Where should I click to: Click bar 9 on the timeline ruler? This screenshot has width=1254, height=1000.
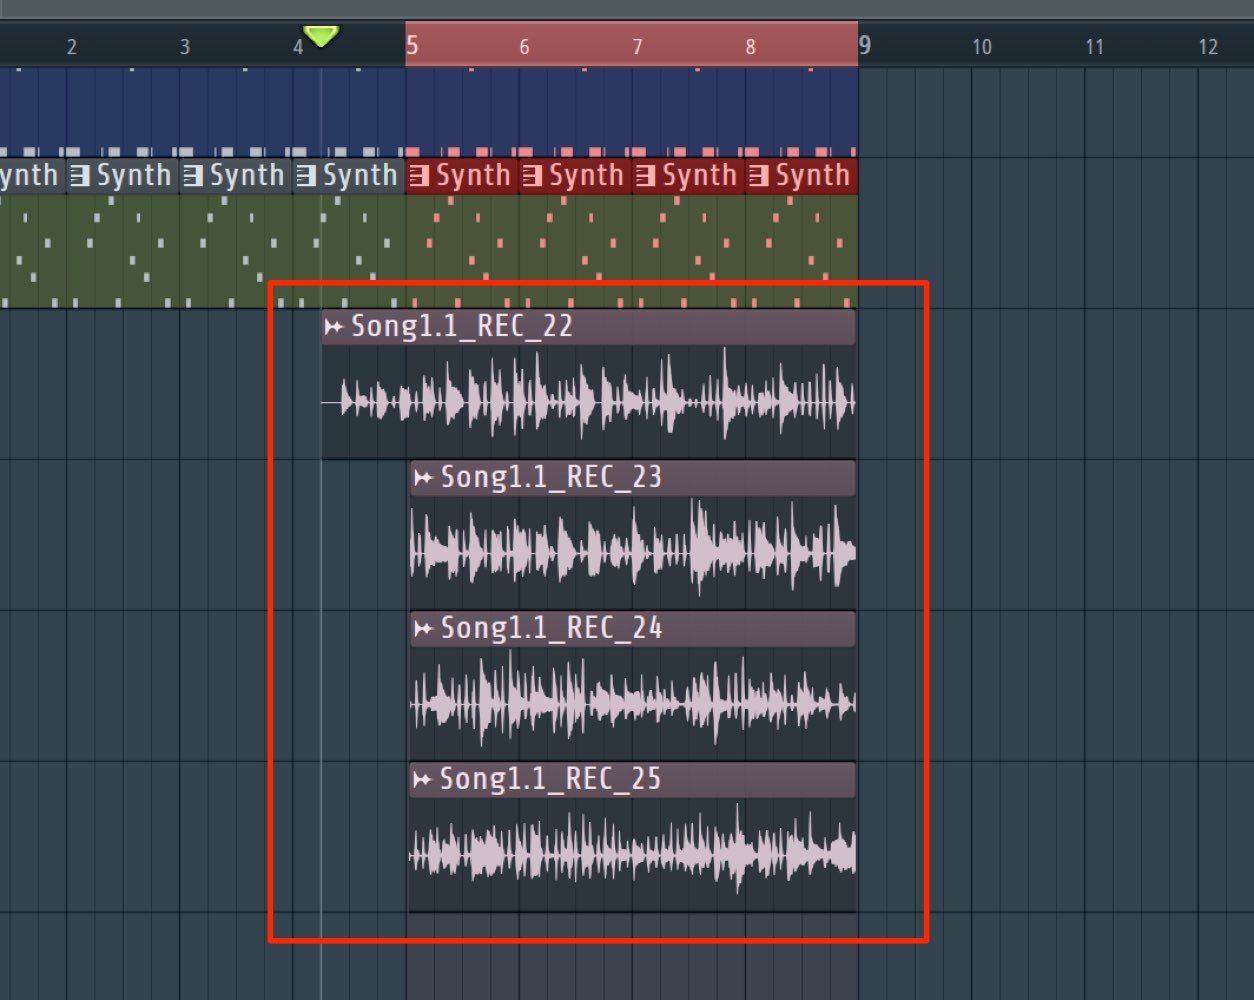click(x=865, y=46)
